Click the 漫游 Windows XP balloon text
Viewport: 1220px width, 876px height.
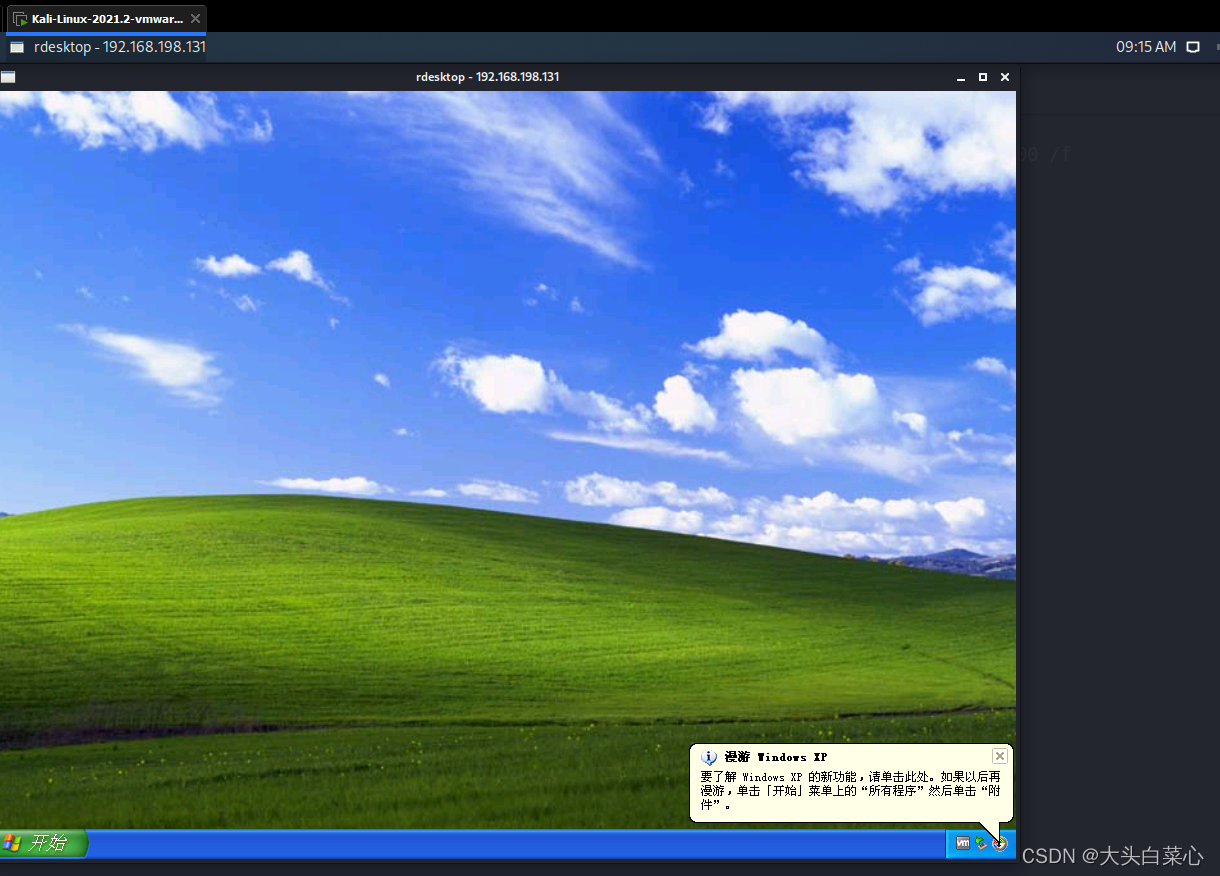pos(850,790)
